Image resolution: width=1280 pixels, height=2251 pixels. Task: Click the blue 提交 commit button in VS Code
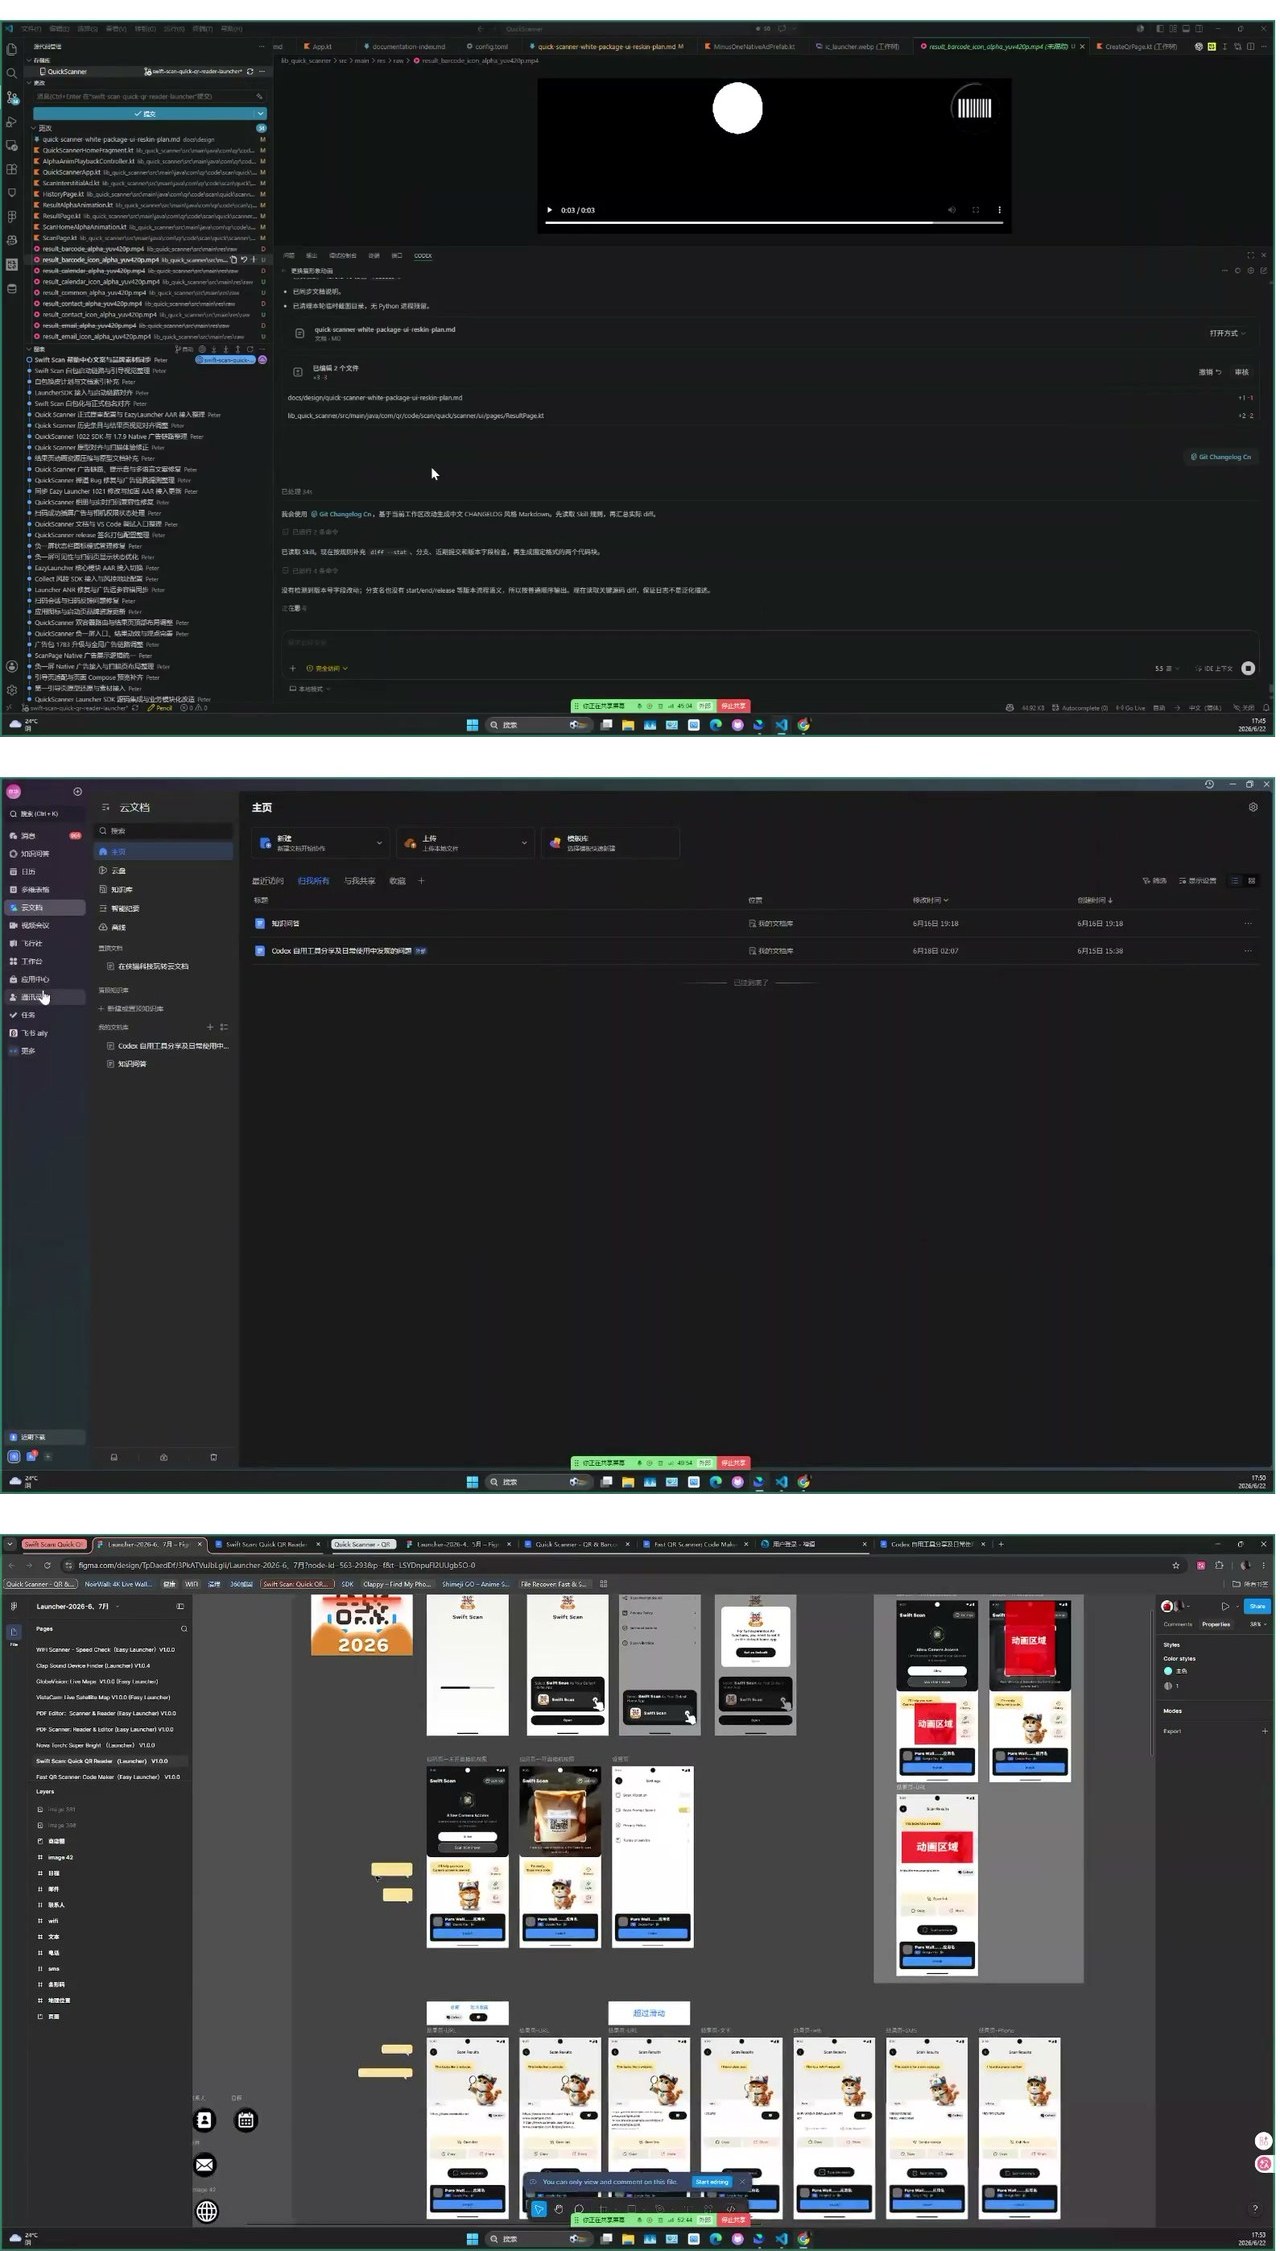click(144, 114)
